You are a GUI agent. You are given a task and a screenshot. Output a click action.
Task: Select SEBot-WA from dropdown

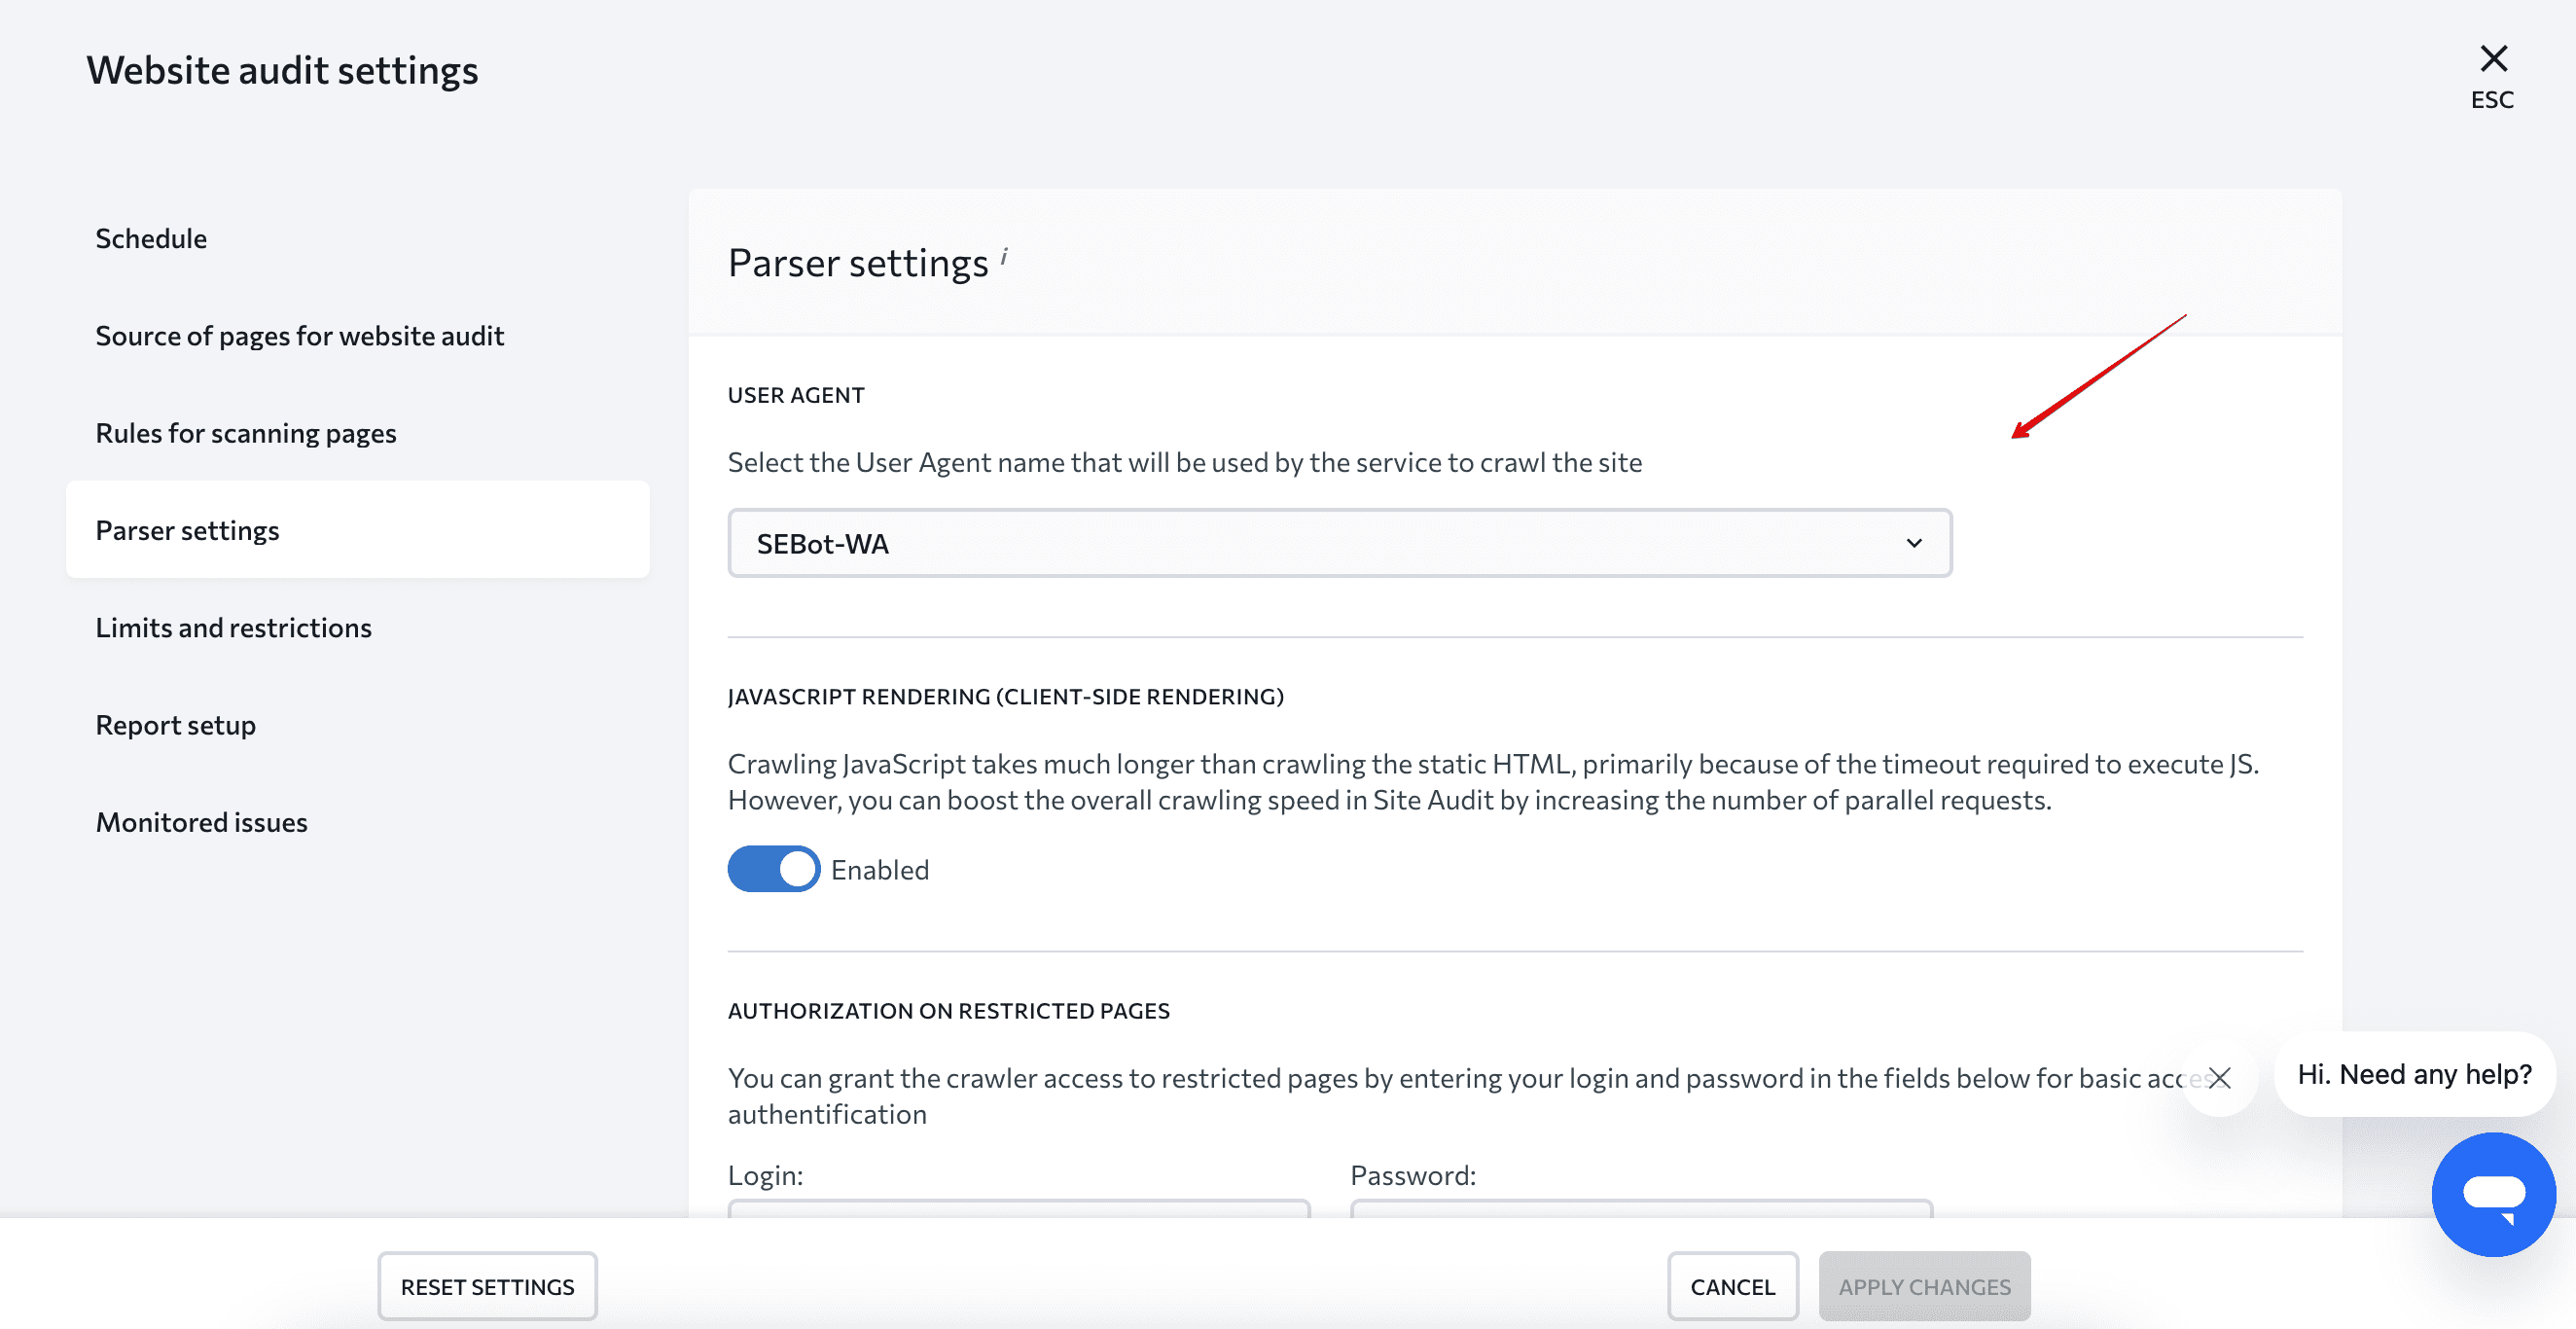tap(1339, 543)
